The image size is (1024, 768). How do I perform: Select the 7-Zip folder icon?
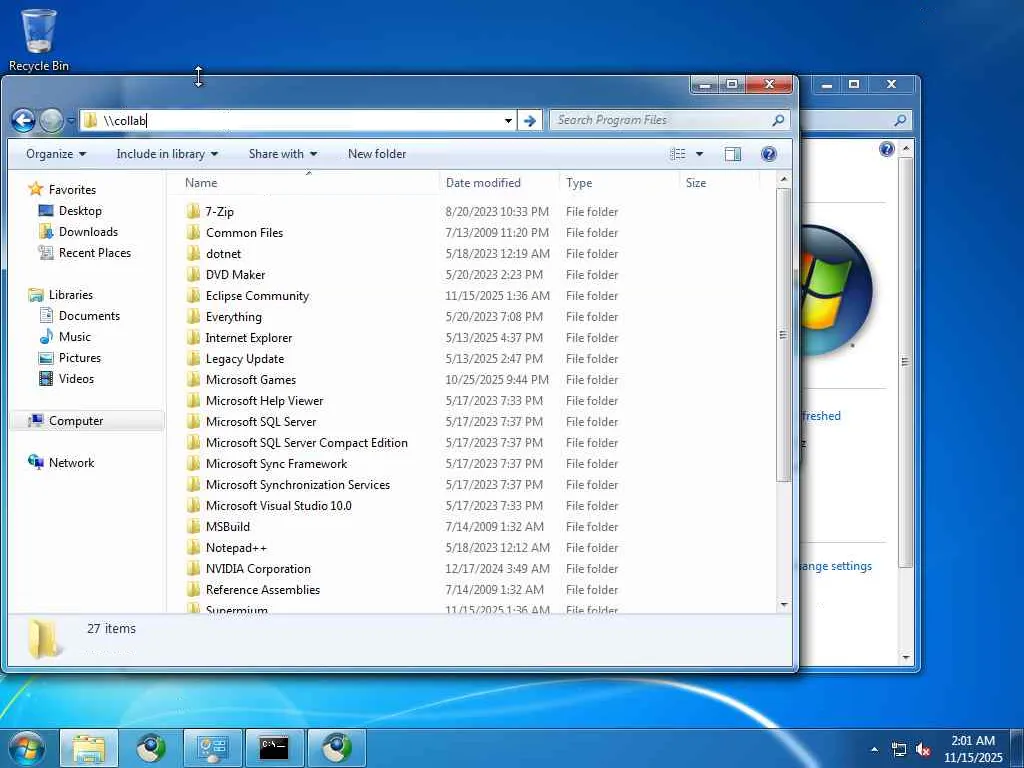coord(193,211)
